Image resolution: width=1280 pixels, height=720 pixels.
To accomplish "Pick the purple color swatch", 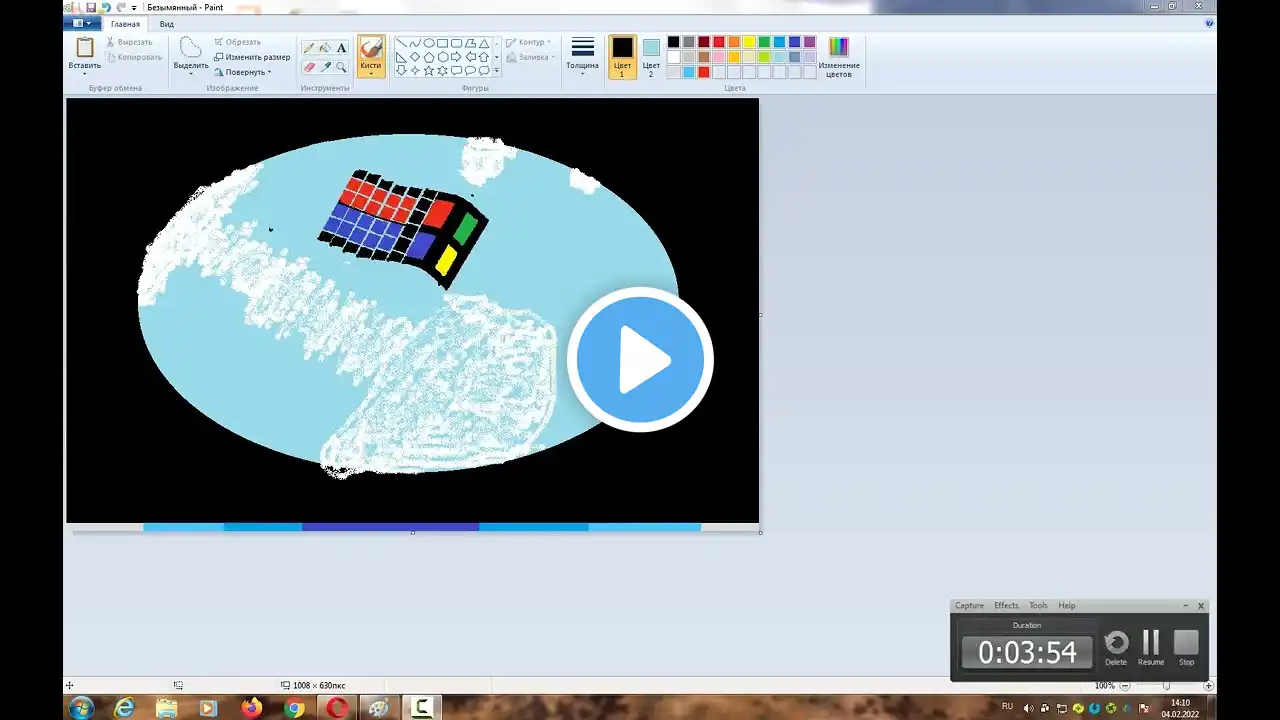I will (x=809, y=42).
